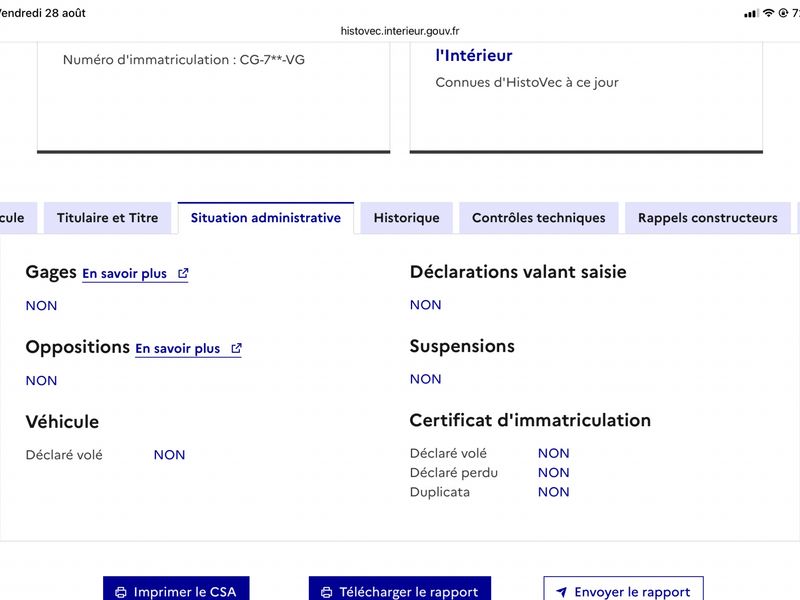Tap the cellular signal bars icon
Viewport: 800px width, 600px height.
[751, 13]
